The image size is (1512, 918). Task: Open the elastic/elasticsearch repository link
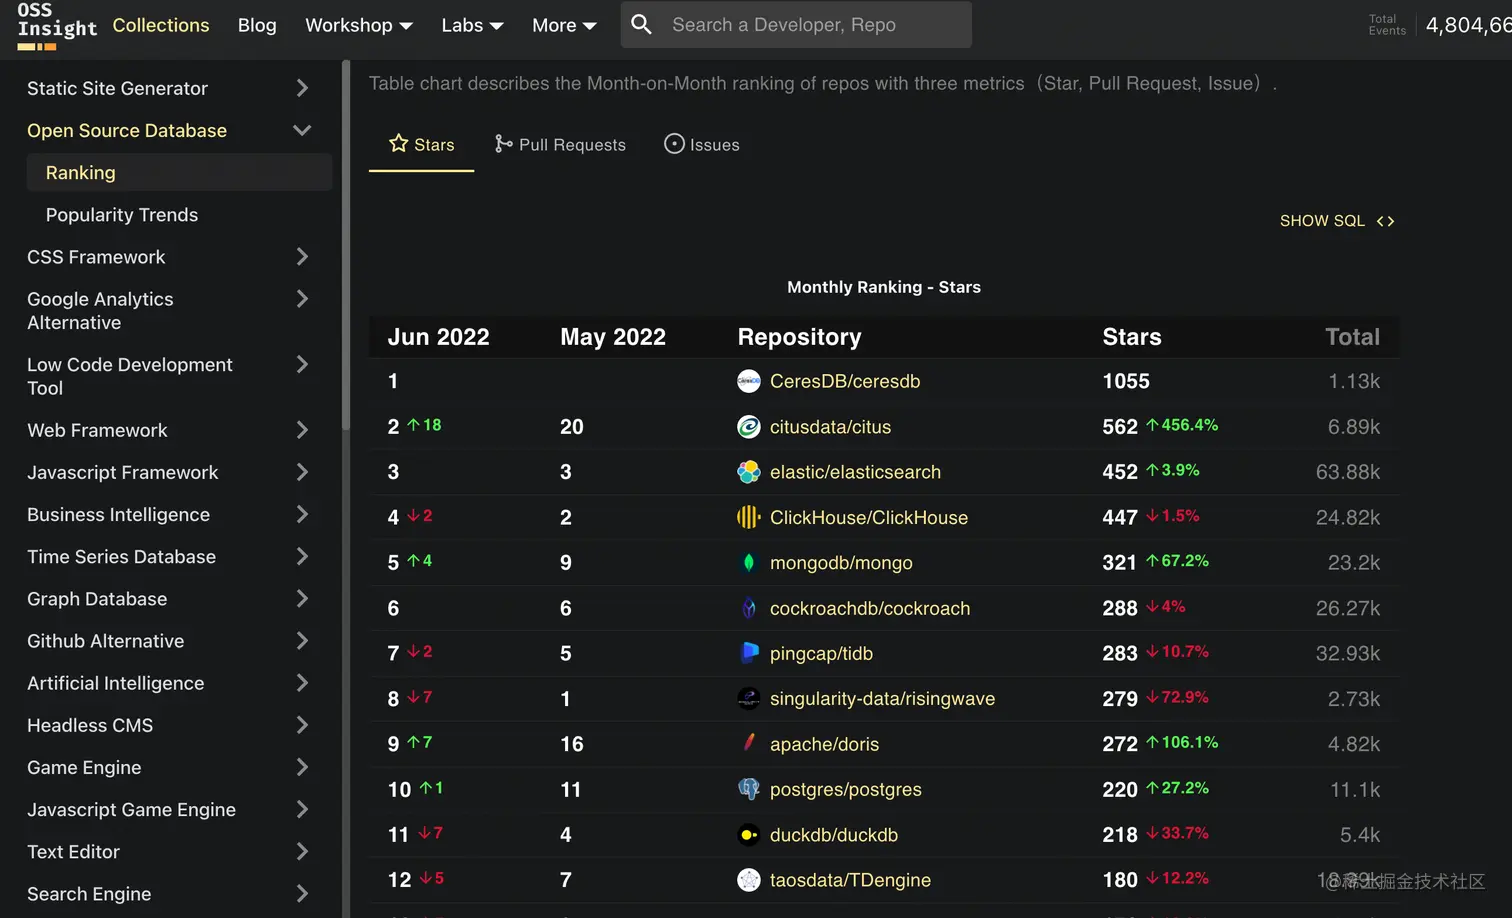pos(855,472)
